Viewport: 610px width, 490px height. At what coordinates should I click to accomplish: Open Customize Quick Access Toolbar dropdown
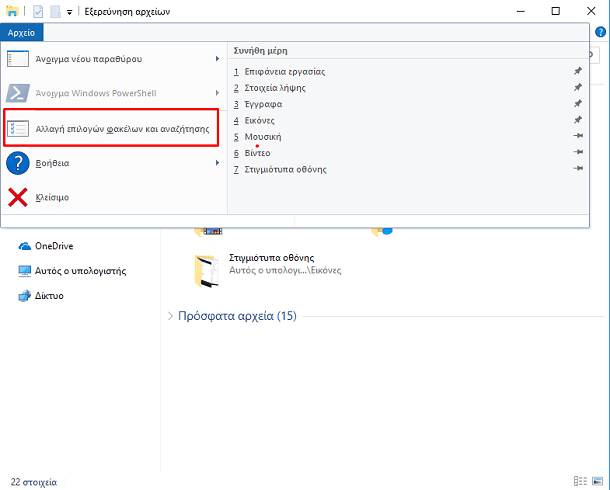coord(69,12)
